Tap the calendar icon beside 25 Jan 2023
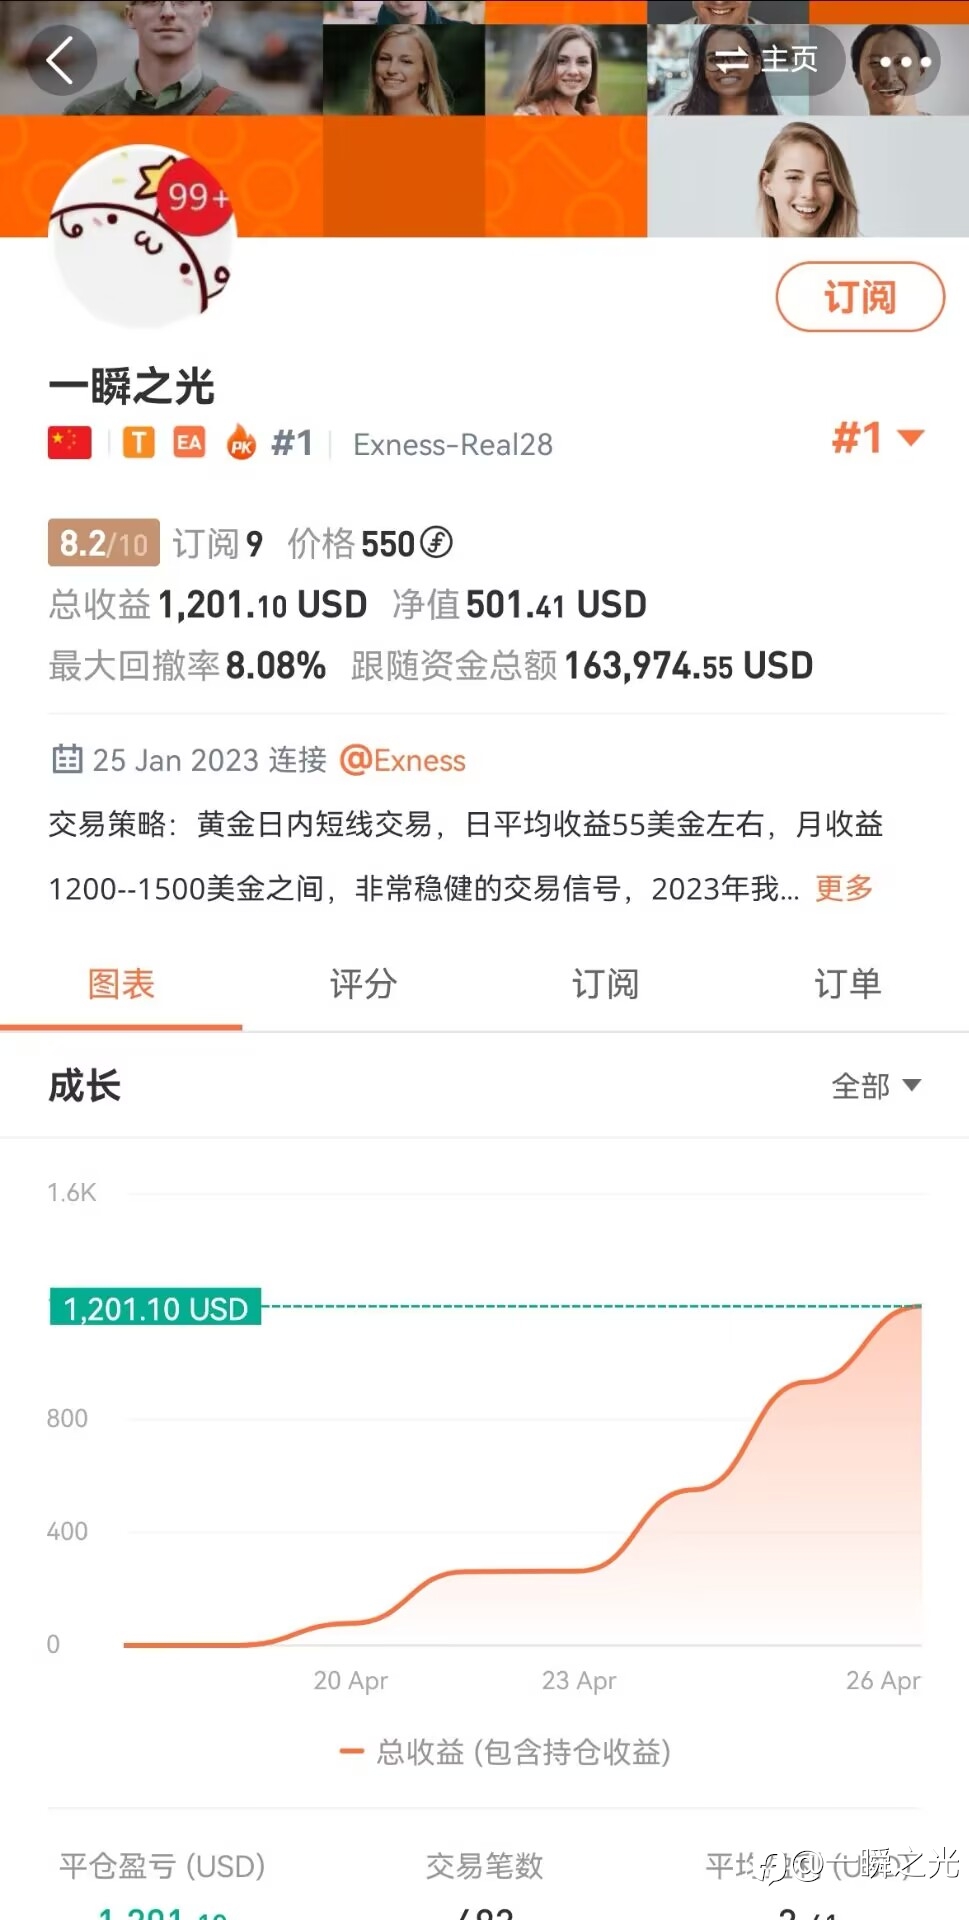The width and height of the screenshot is (969, 1920). tap(67, 760)
